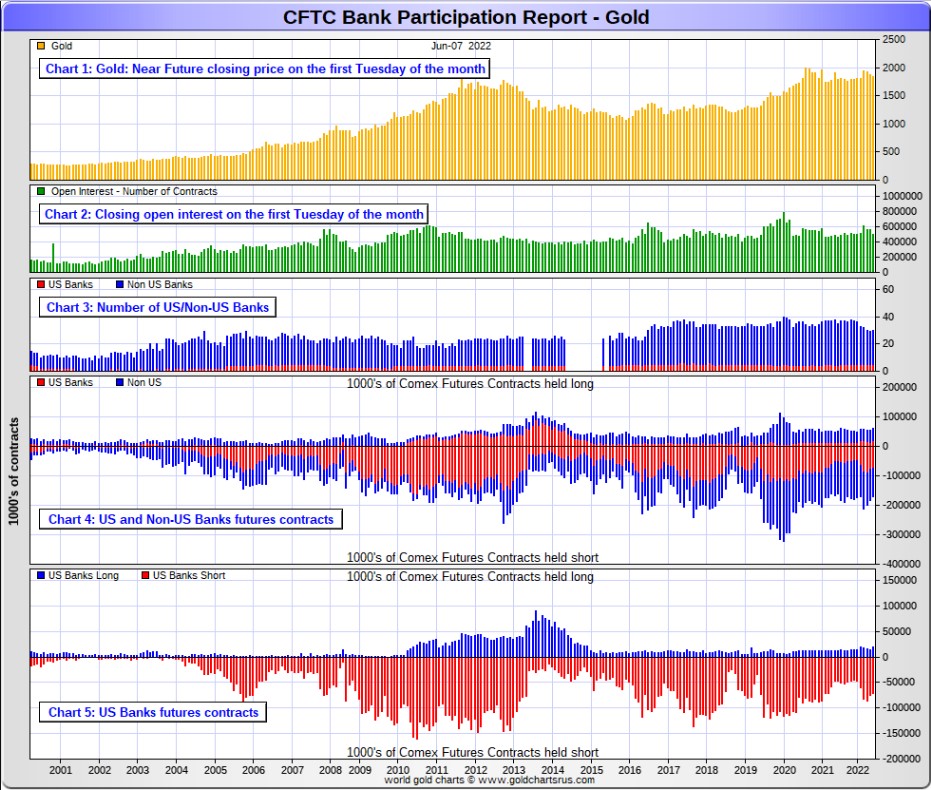Click the red US Banks marker in Chart 4 legend
931x790 pixels.
point(40,382)
